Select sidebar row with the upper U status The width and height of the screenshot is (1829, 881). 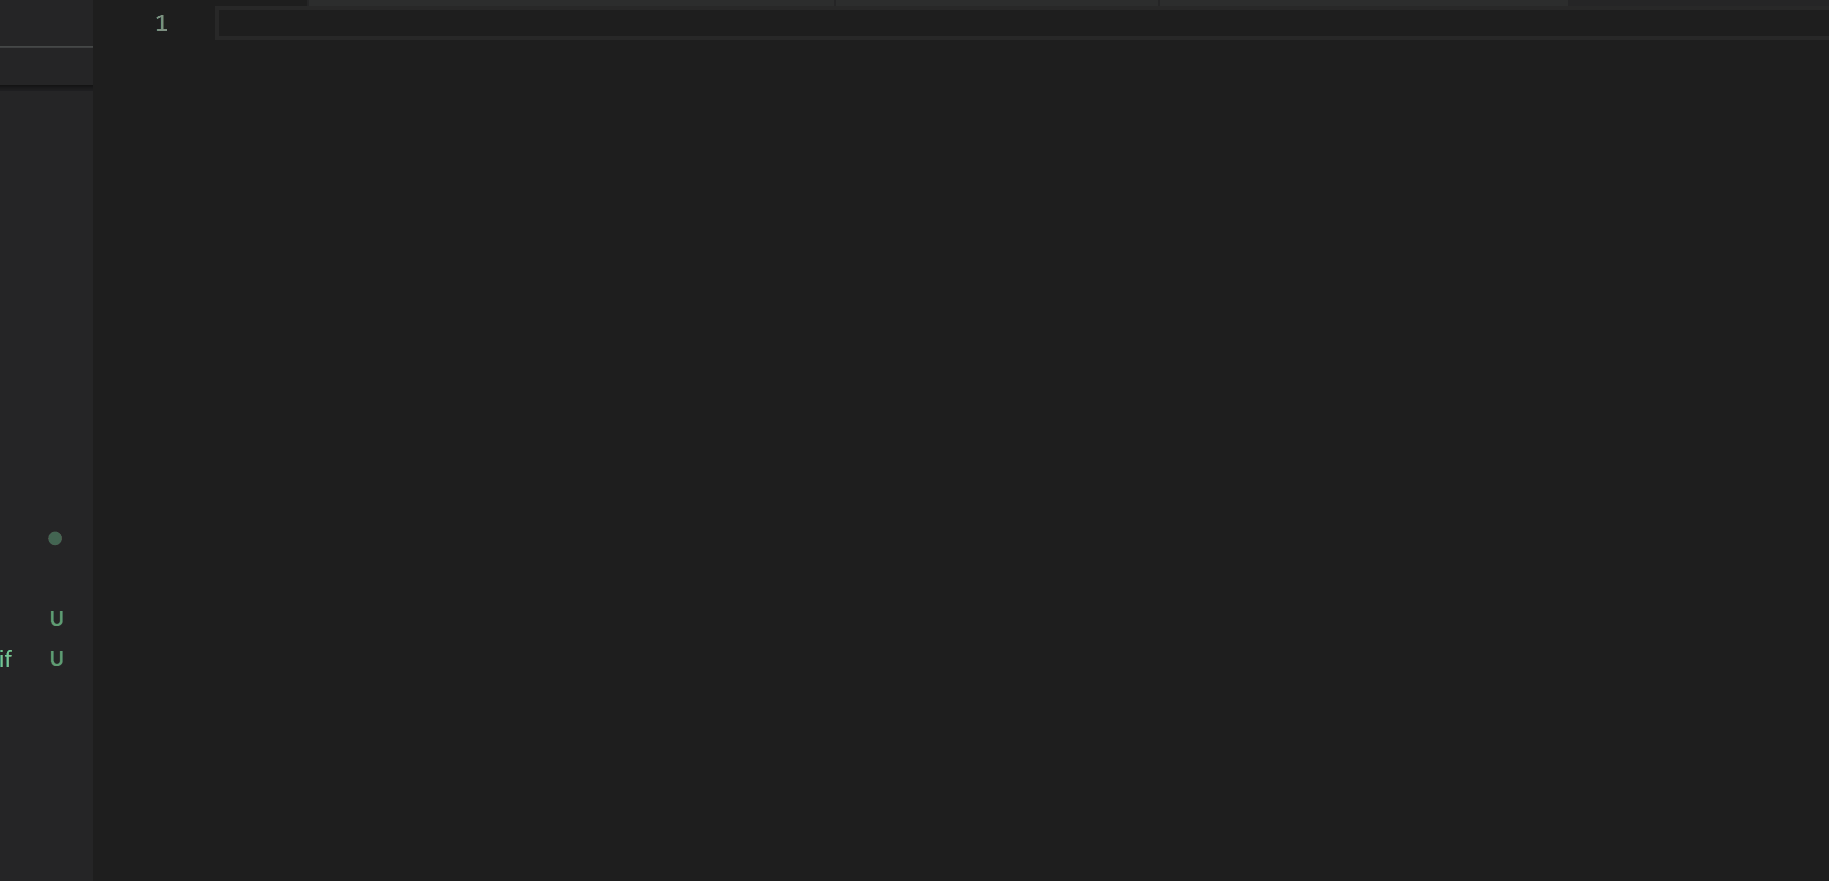pyautogui.click(x=47, y=619)
